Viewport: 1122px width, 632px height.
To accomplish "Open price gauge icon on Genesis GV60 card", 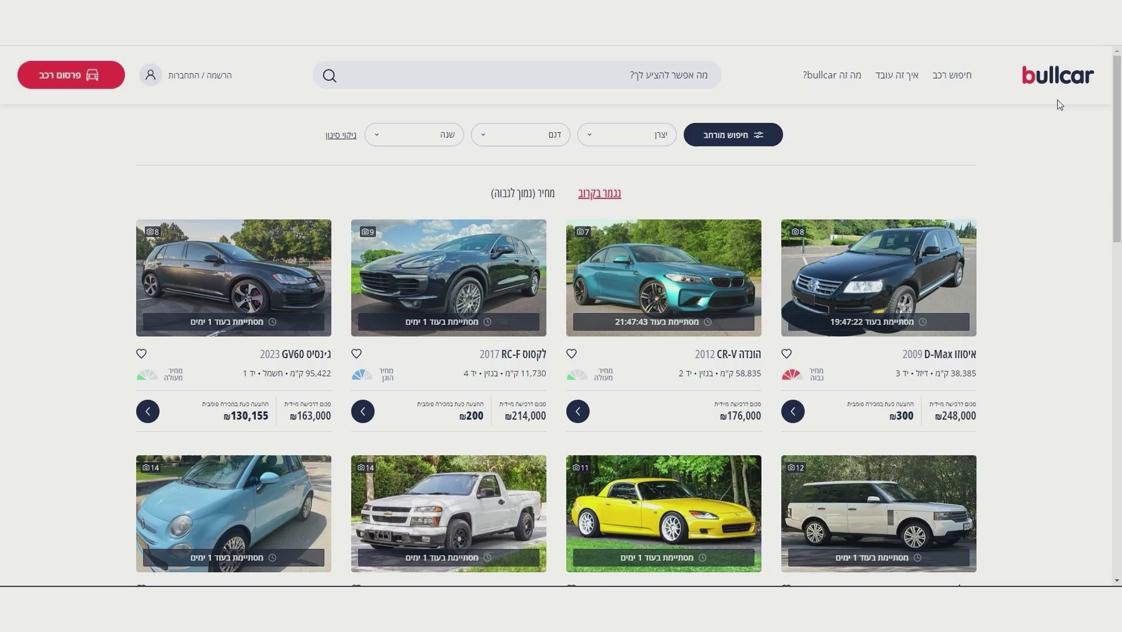I will coord(147,374).
